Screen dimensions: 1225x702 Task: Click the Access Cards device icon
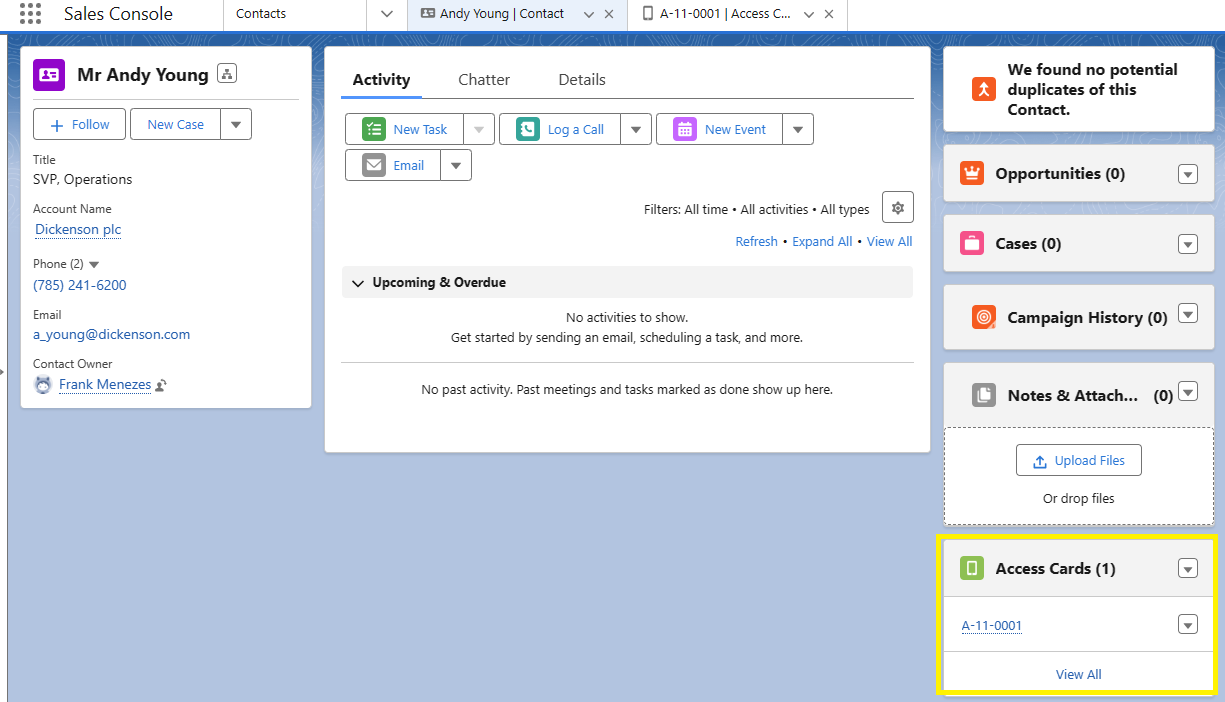tap(972, 568)
